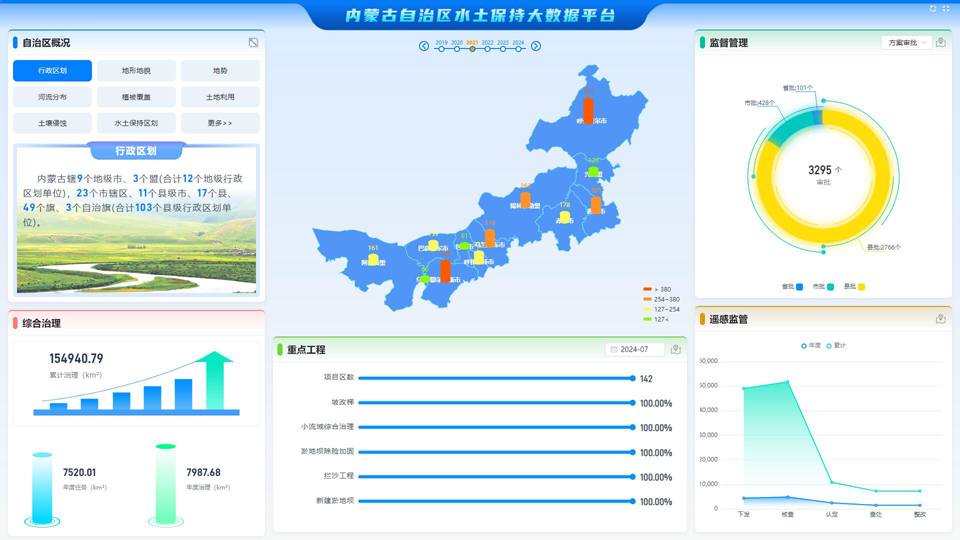Open the 2024-07 date picker

[x=635, y=350]
